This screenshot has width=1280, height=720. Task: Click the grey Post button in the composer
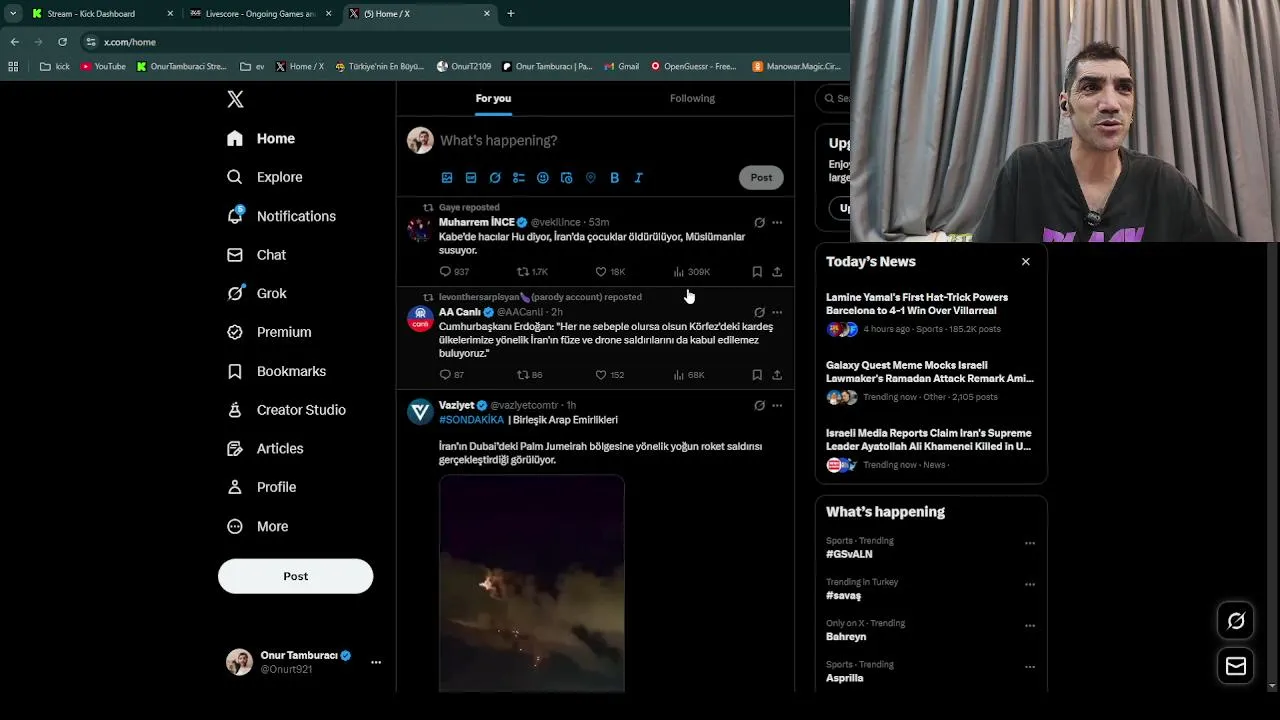pos(761,177)
